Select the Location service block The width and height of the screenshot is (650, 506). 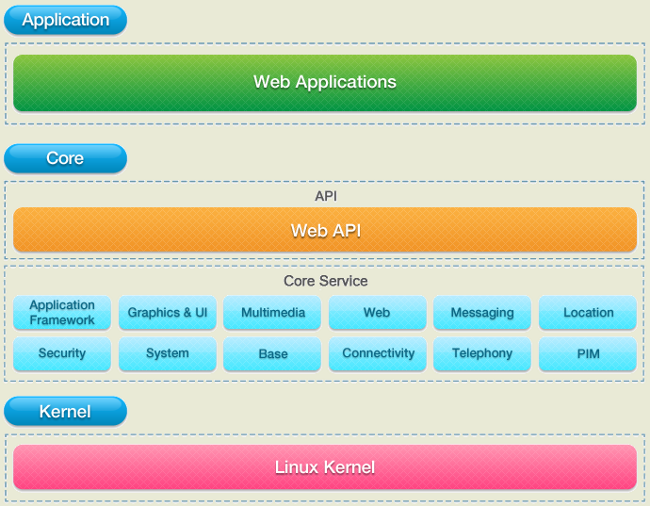click(588, 312)
